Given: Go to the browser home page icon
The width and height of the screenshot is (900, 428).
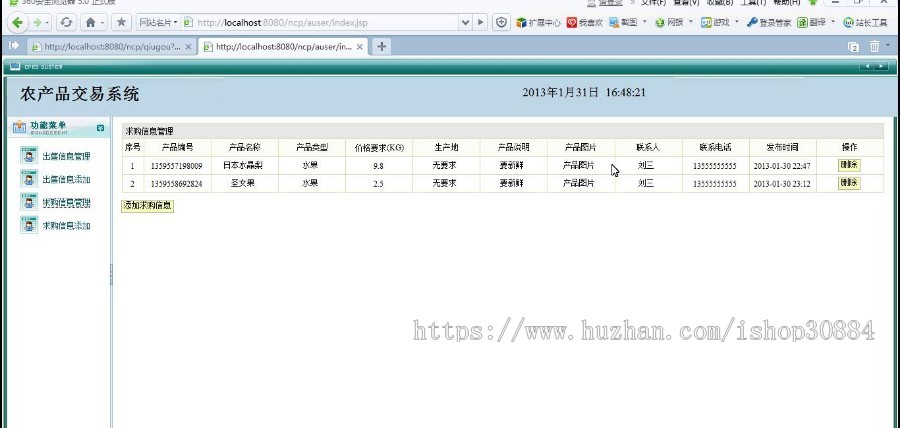Looking at the screenshot, I should [91, 23].
